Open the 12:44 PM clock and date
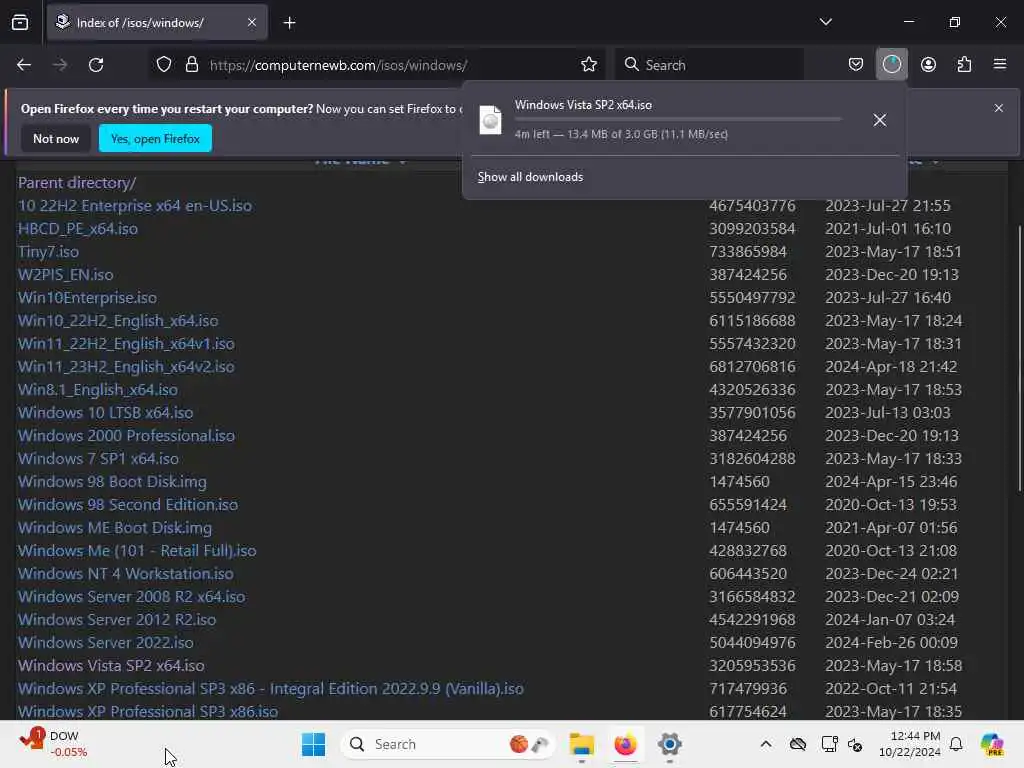This screenshot has width=1024, height=768. pos(910,744)
